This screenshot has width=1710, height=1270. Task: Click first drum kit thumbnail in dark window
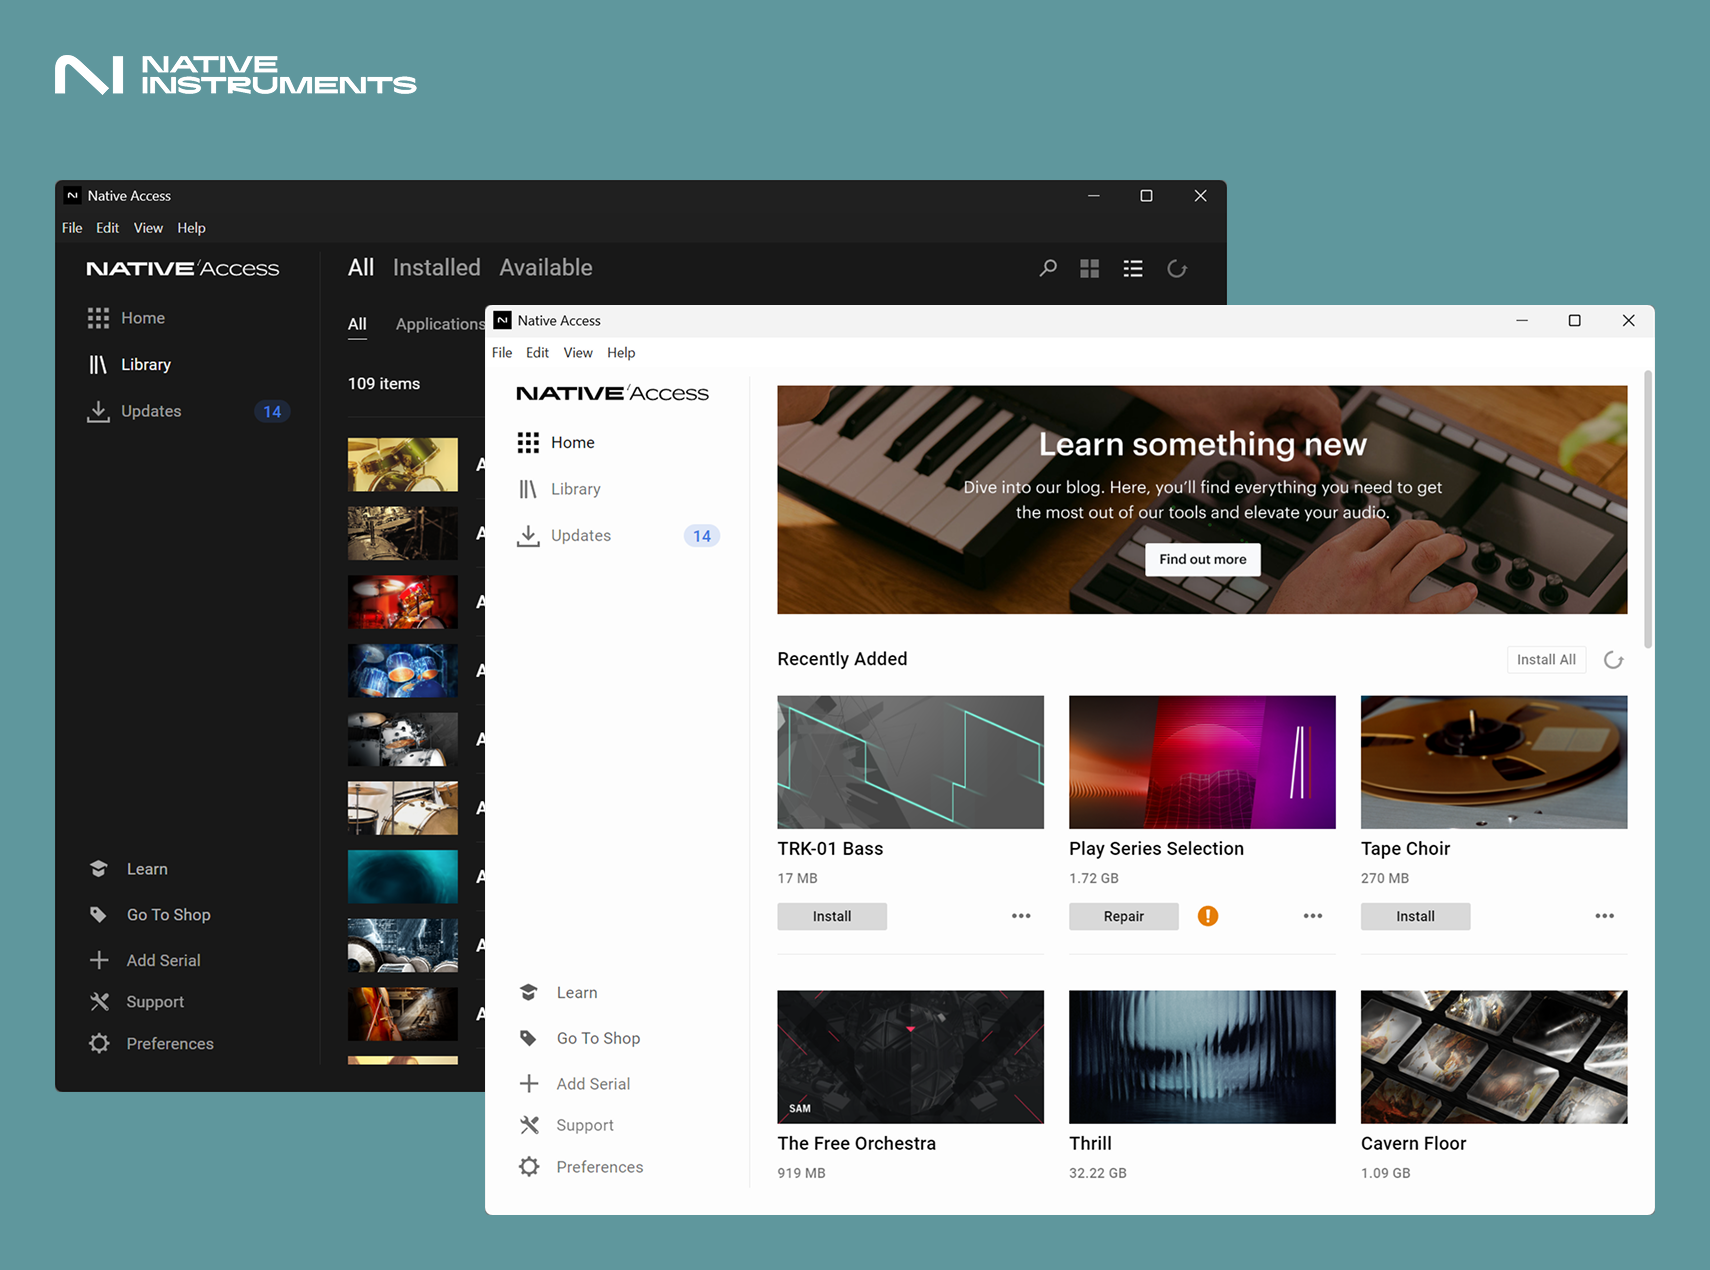(x=403, y=464)
